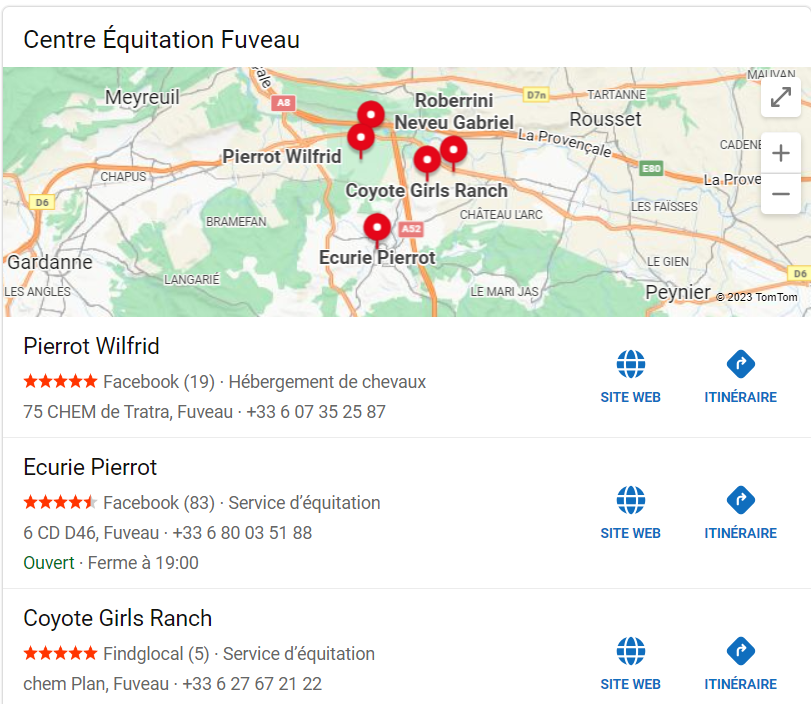Viewport: 811px width, 704px height.
Task: Open Coyote Girls Ranch website globe icon
Action: pyautogui.click(x=630, y=652)
